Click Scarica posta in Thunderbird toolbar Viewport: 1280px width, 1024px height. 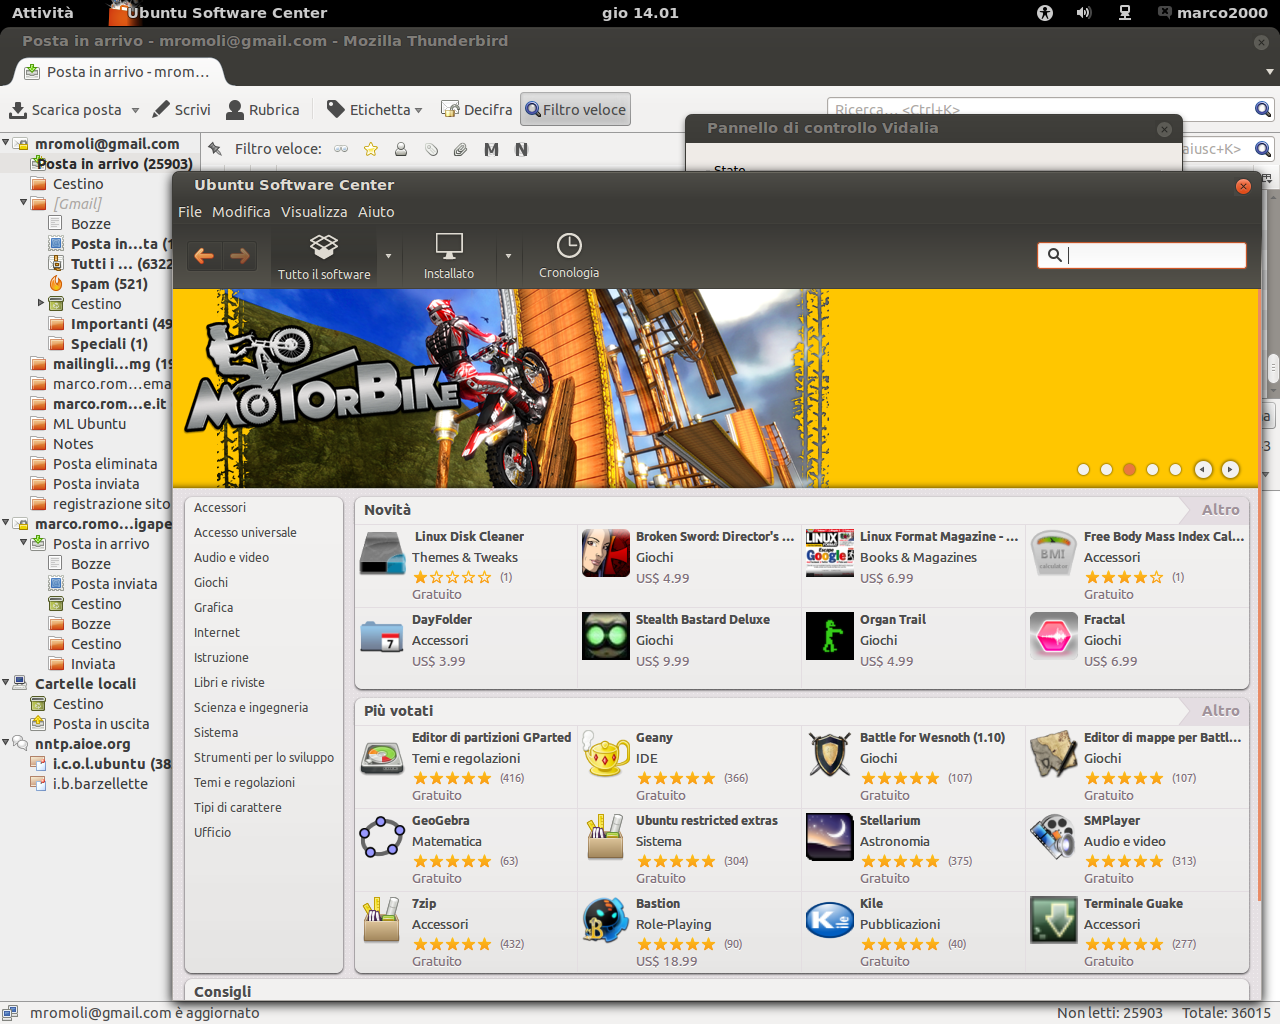coord(66,110)
